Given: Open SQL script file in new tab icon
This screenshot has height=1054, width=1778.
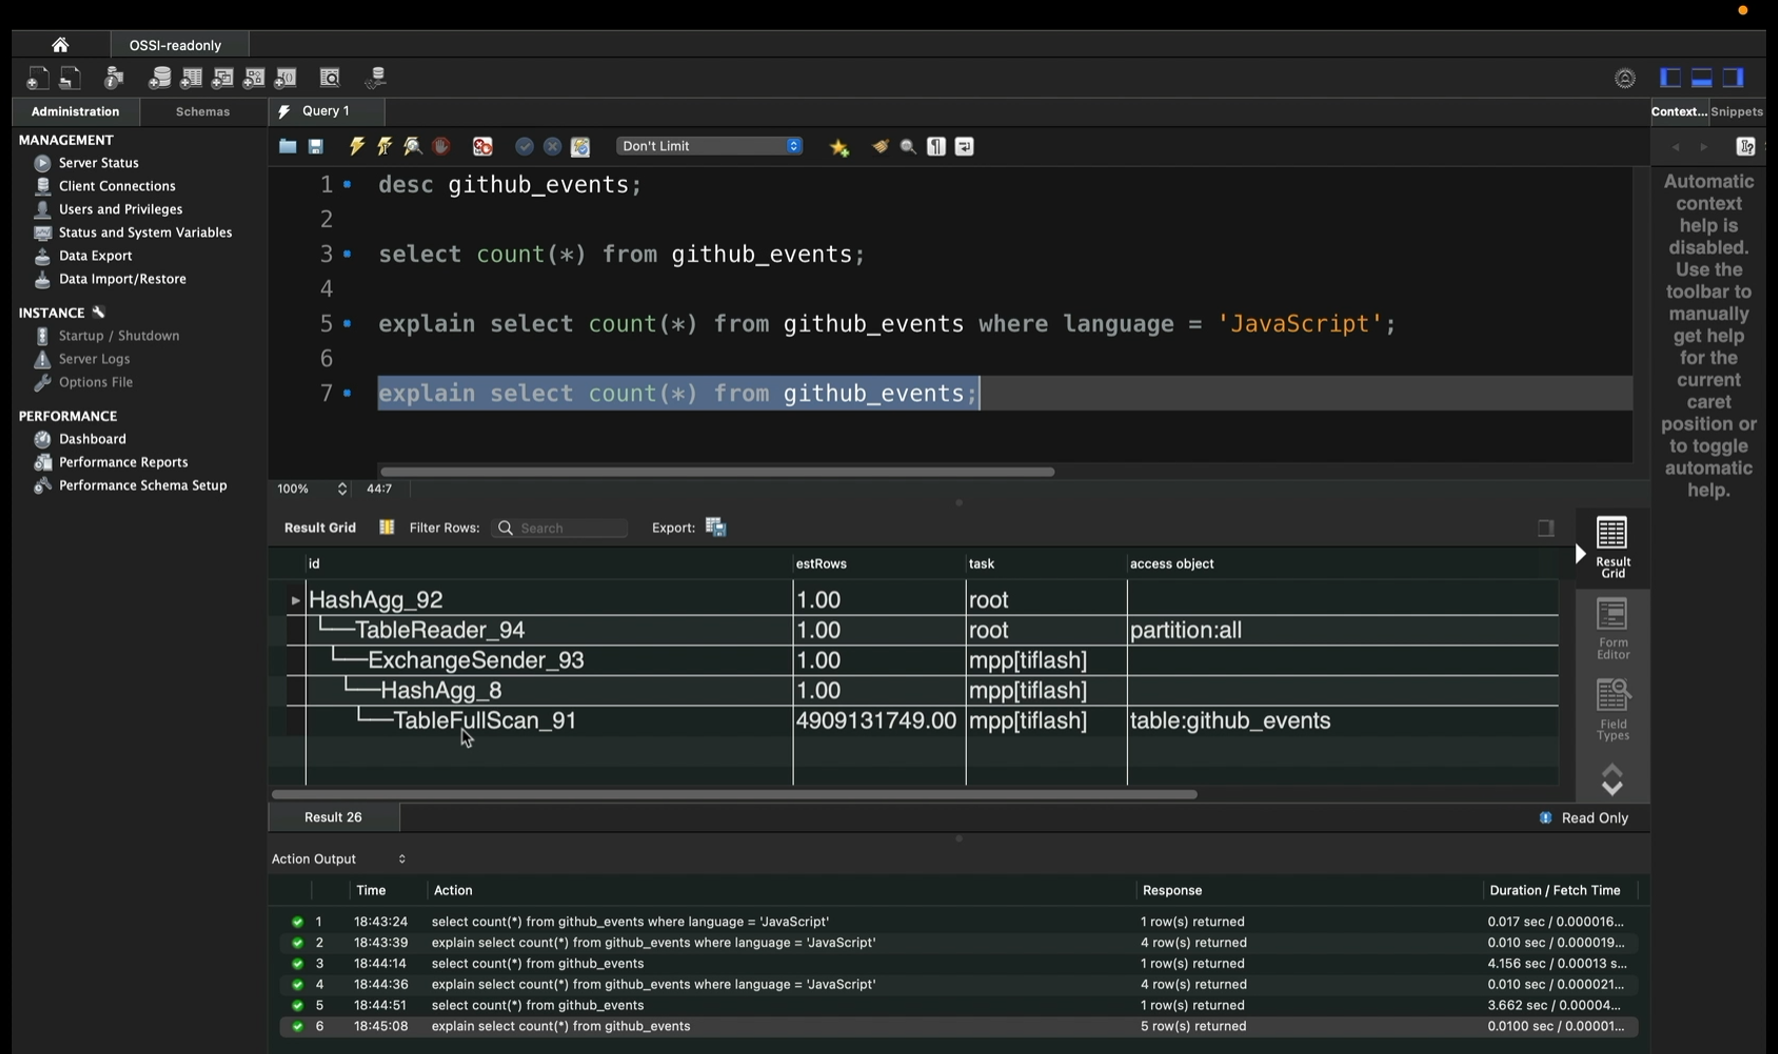Looking at the screenshot, I should click(70, 78).
